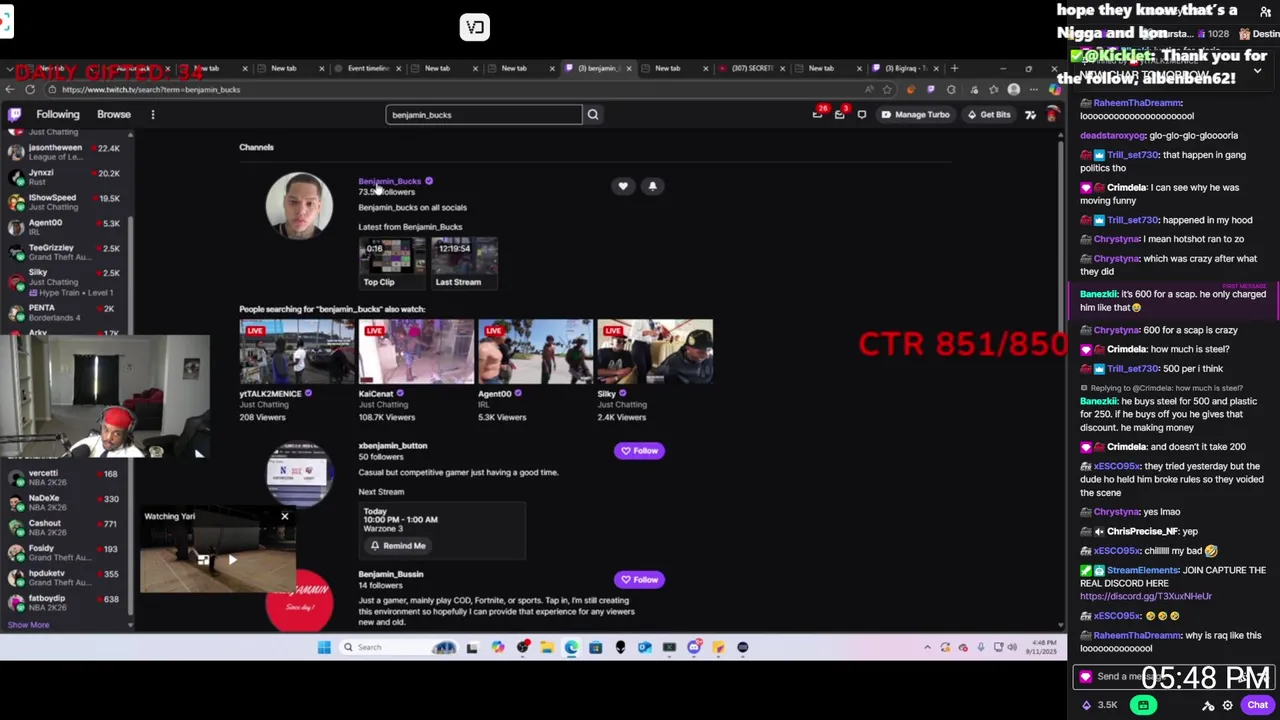Image resolution: width=1280 pixels, height=720 pixels.
Task: Open KaiCenat live stream thumbnail
Action: click(416, 352)
